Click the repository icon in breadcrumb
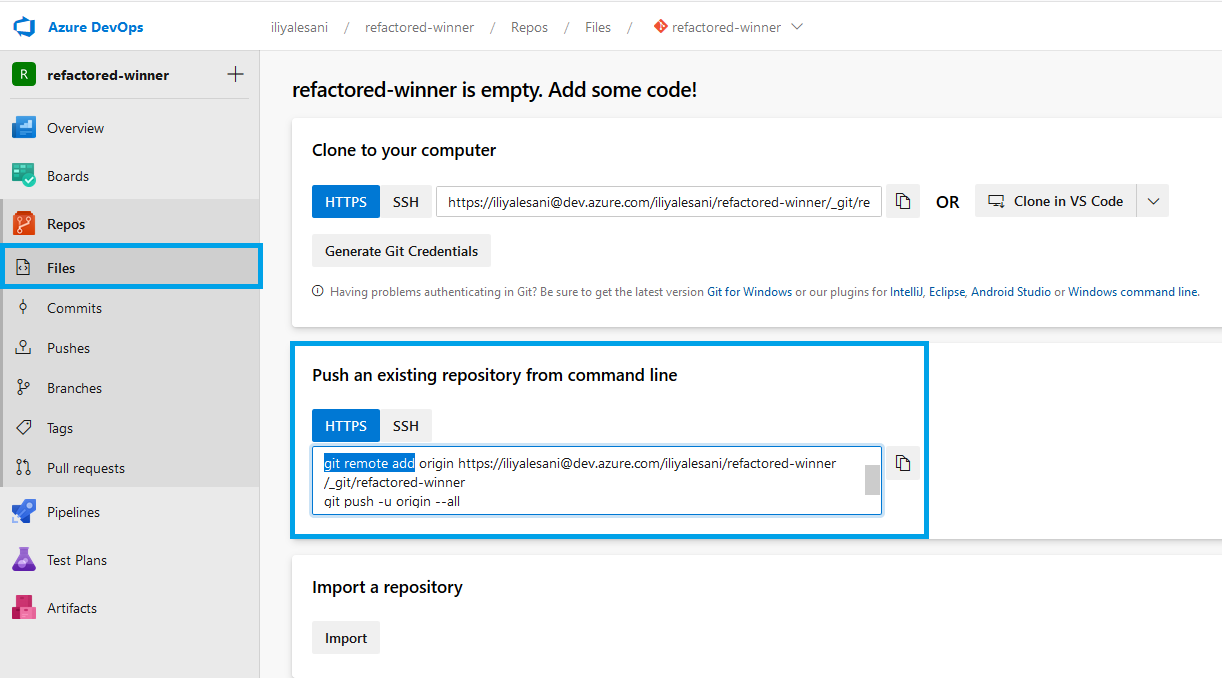Screen dimensions: 1222x678 pos(660,27)
